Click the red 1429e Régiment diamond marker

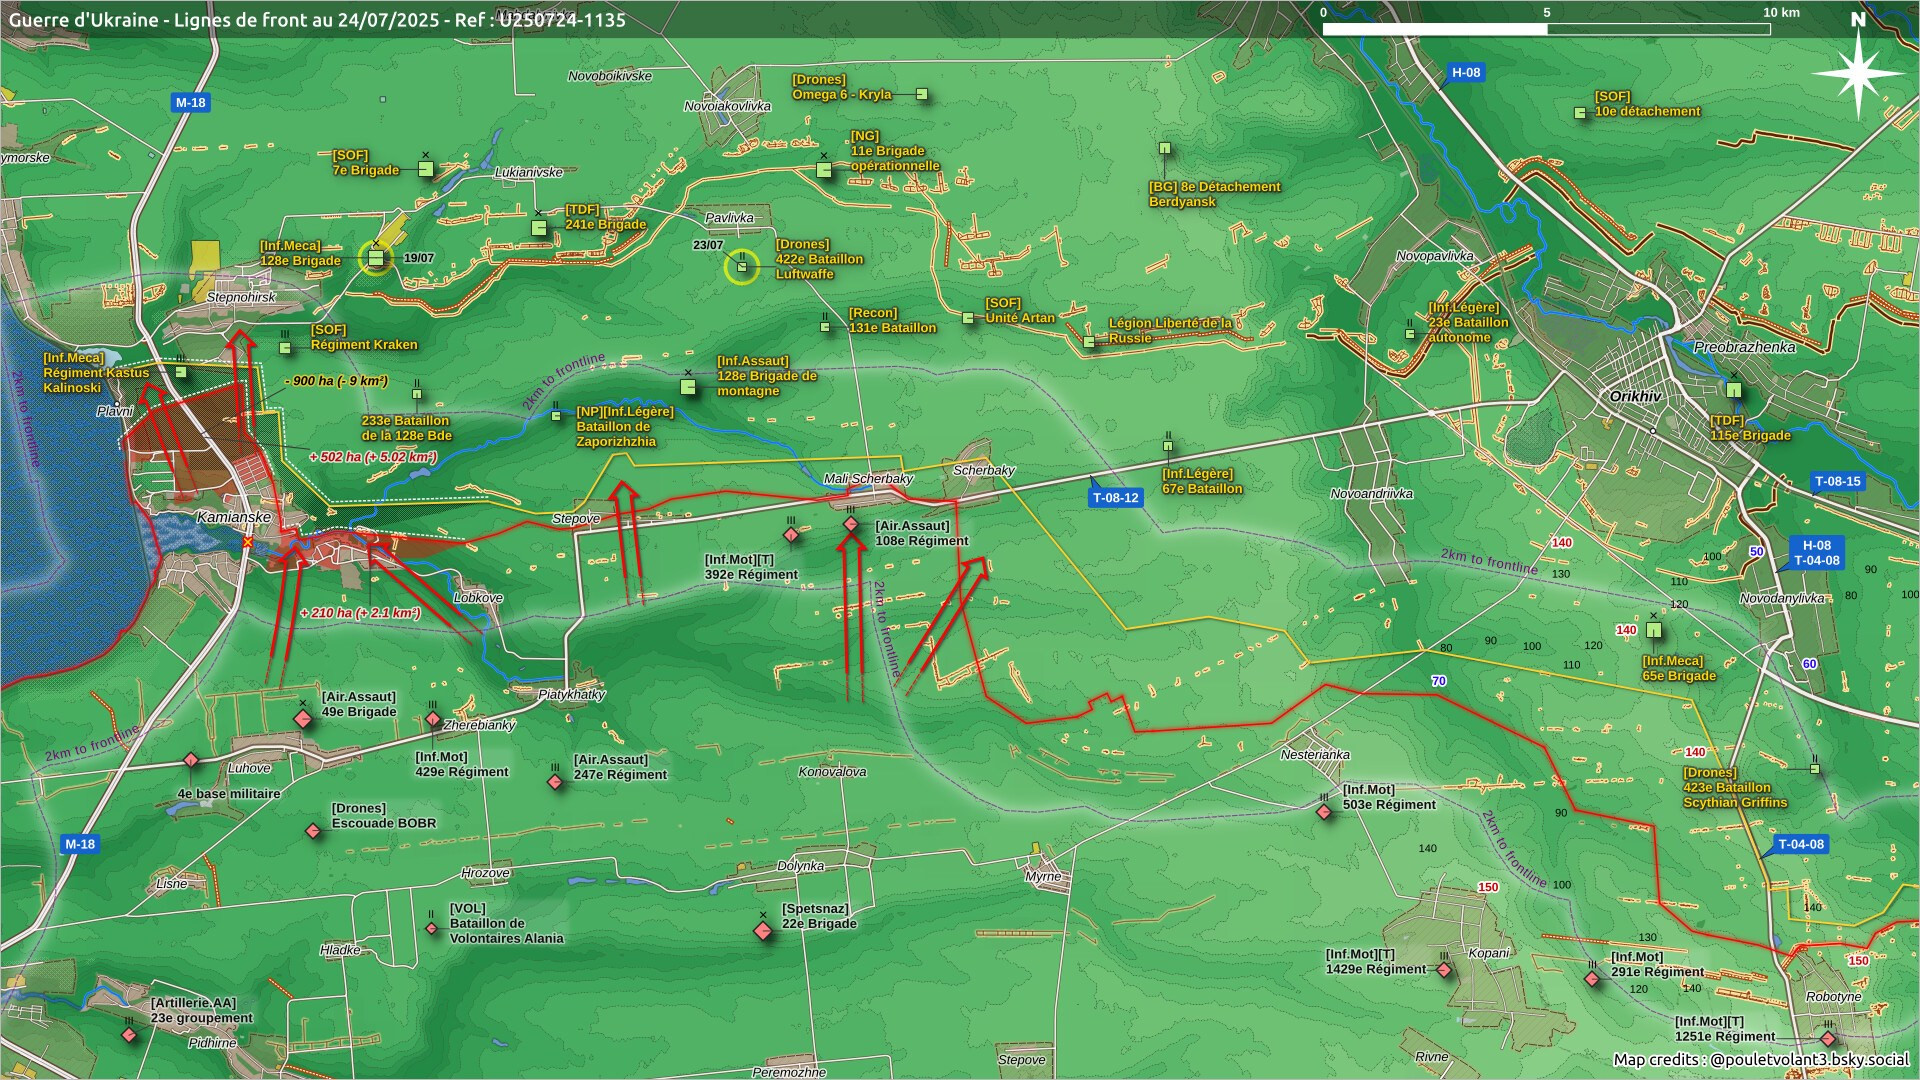coord(1444,970)
